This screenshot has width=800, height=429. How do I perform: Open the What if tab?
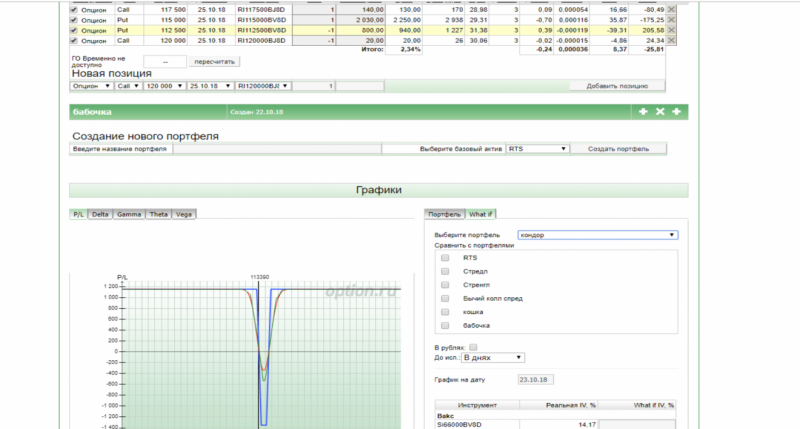point(481,214)
